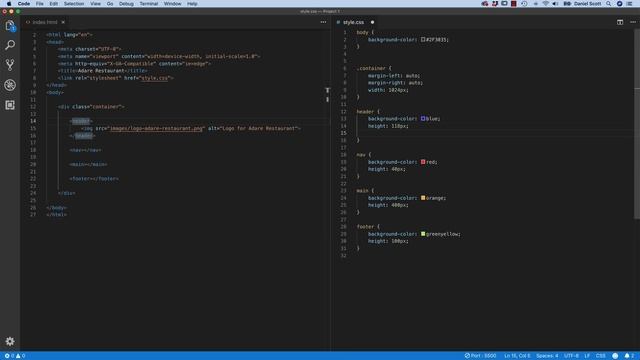
Task: Open the File menu
Action: click(40, 4)
